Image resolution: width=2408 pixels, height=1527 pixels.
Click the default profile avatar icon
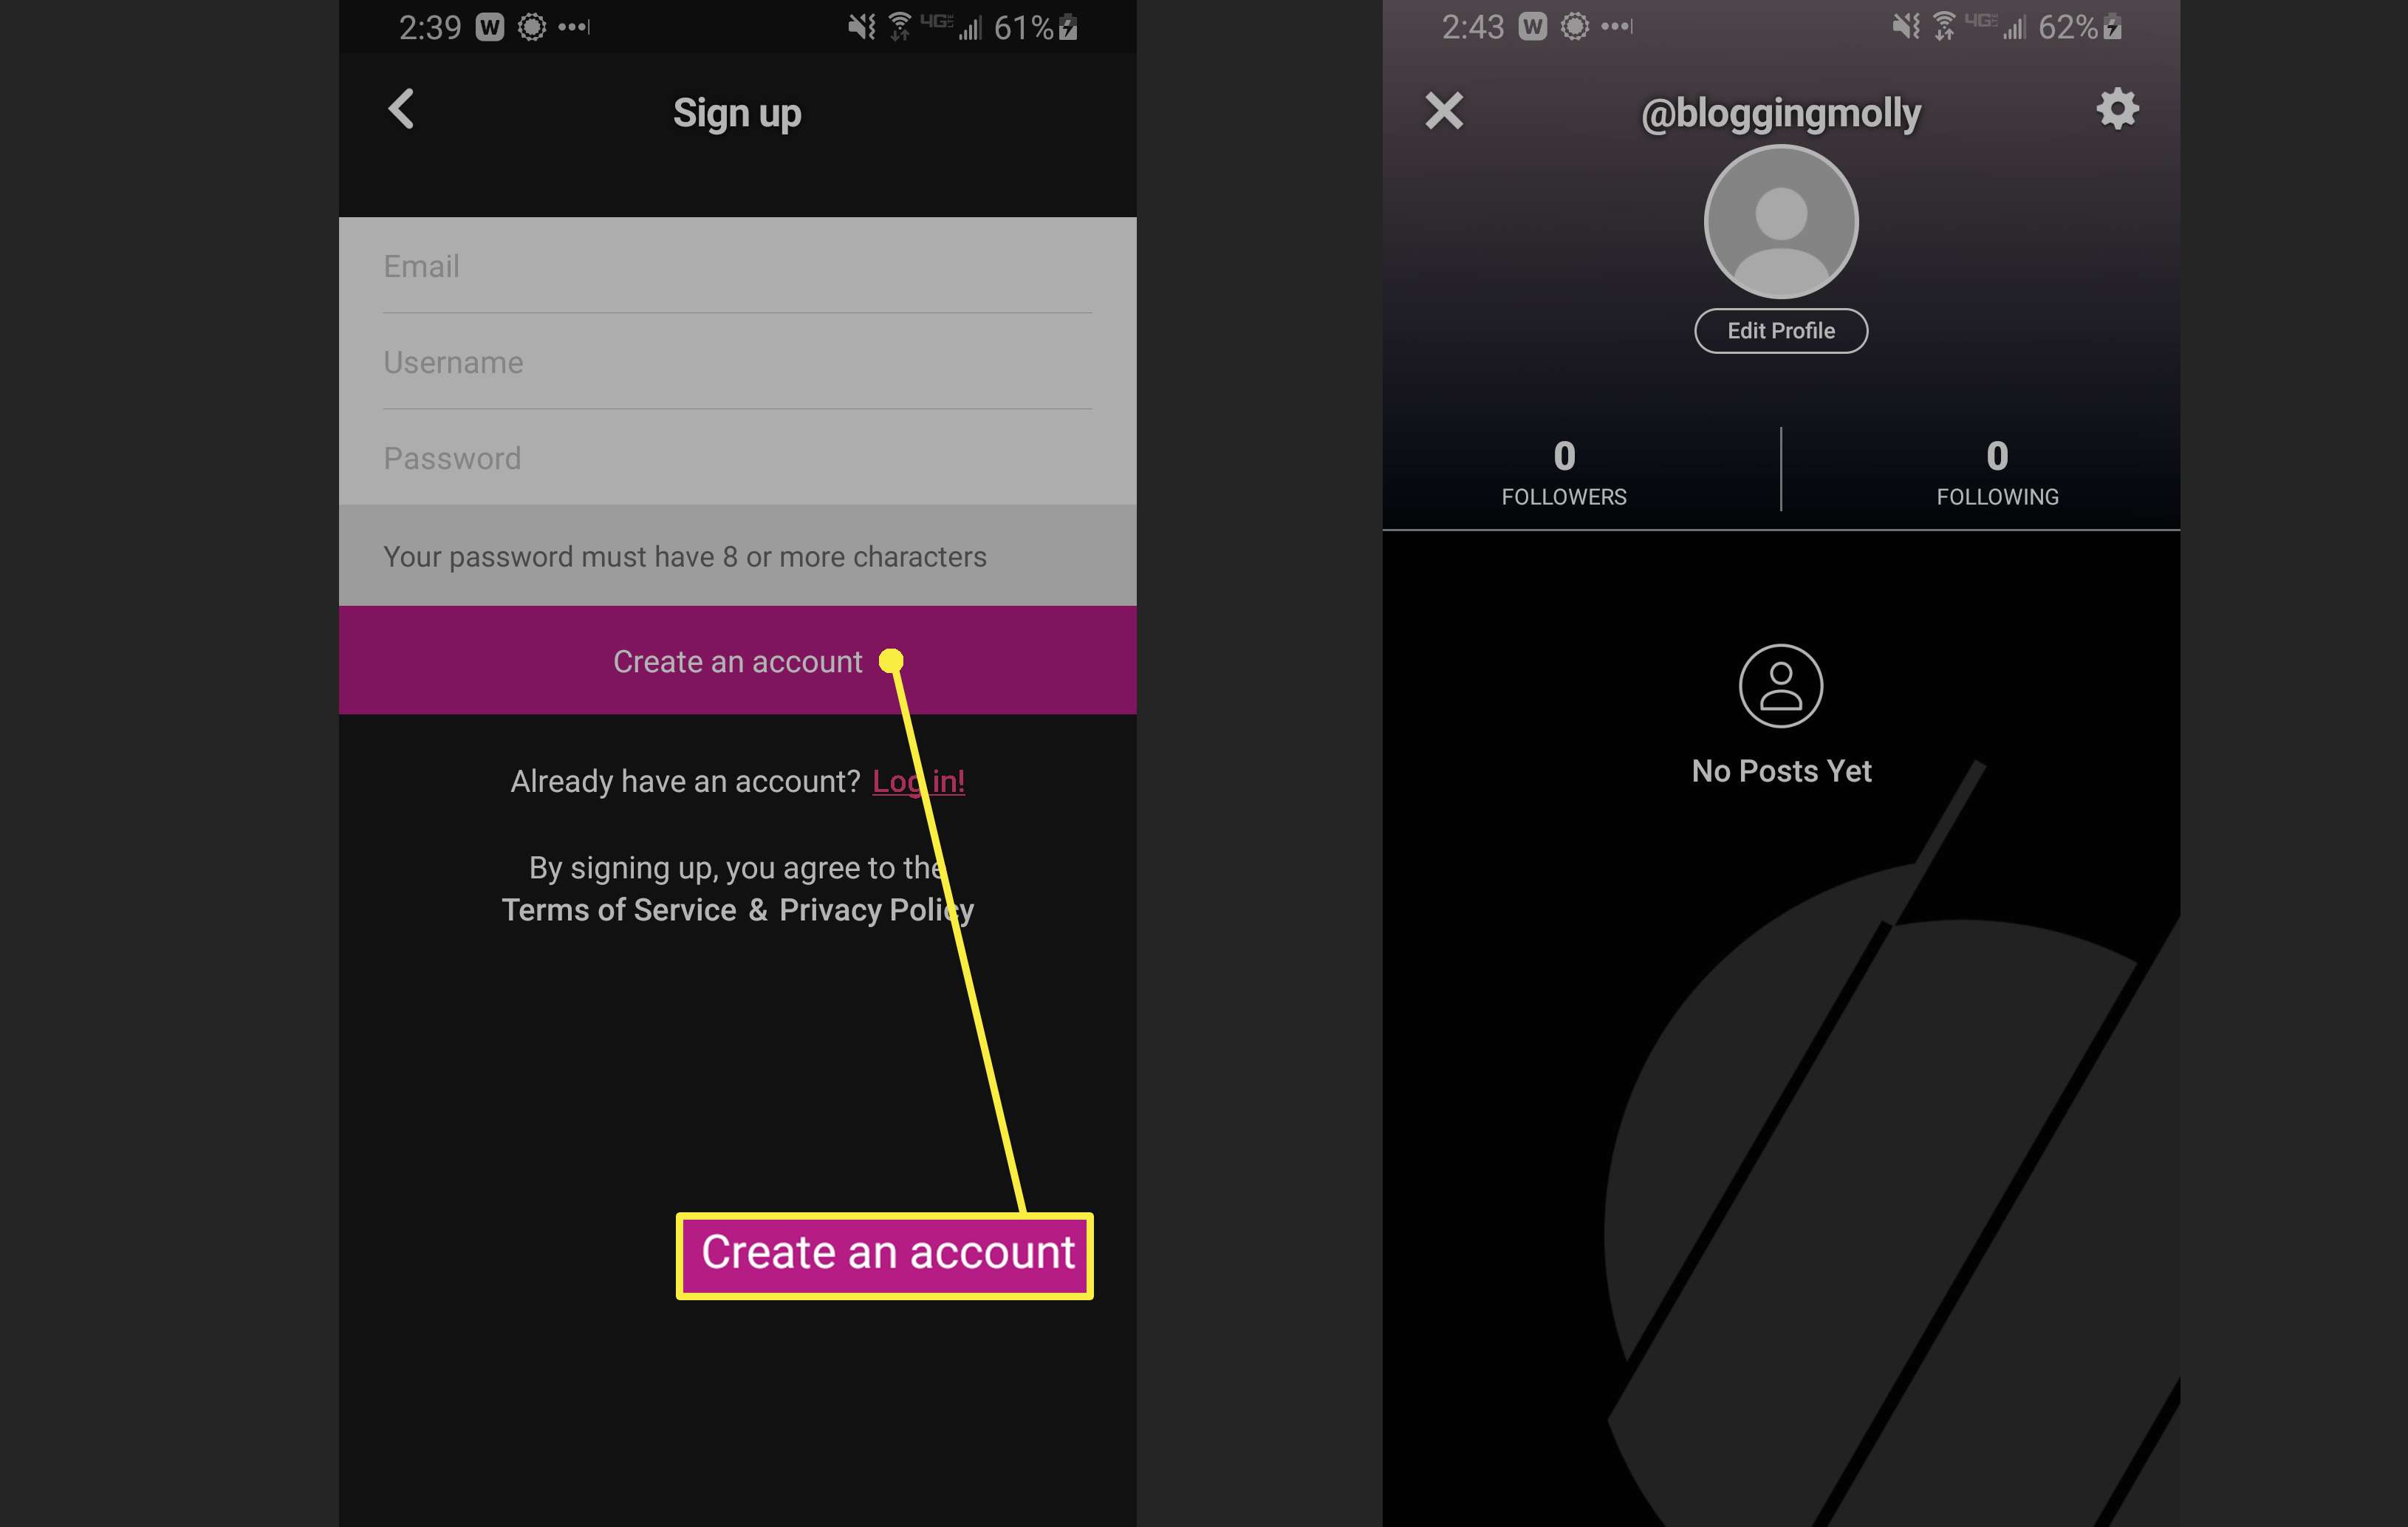(x=1778, y=221)
